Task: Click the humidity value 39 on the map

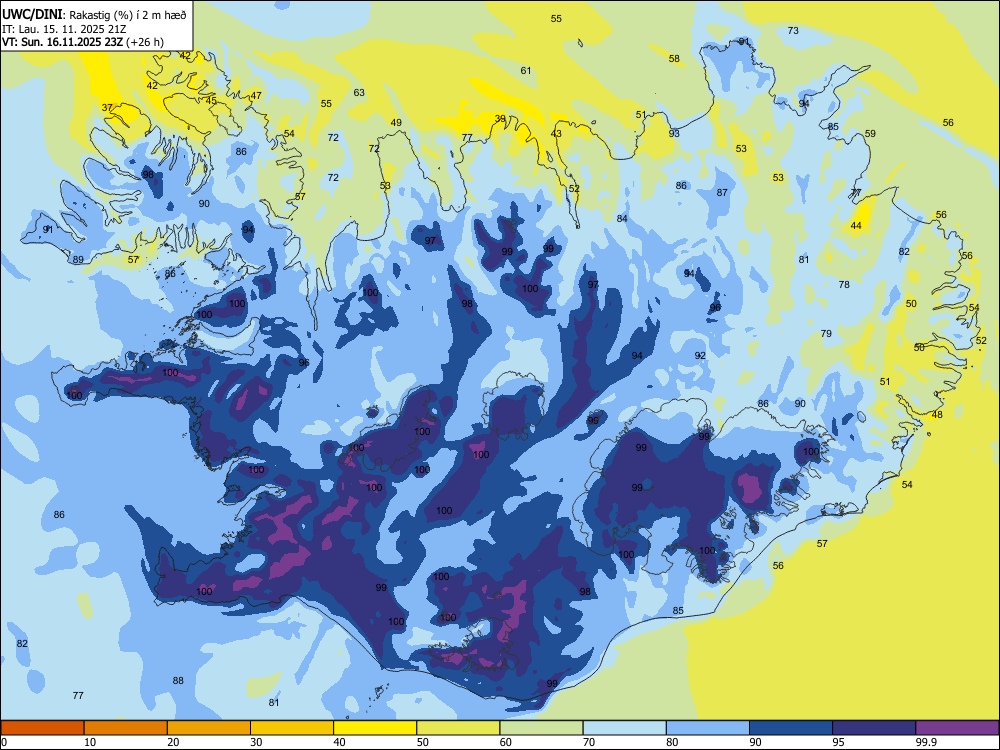Action: [x=500, y=119]
